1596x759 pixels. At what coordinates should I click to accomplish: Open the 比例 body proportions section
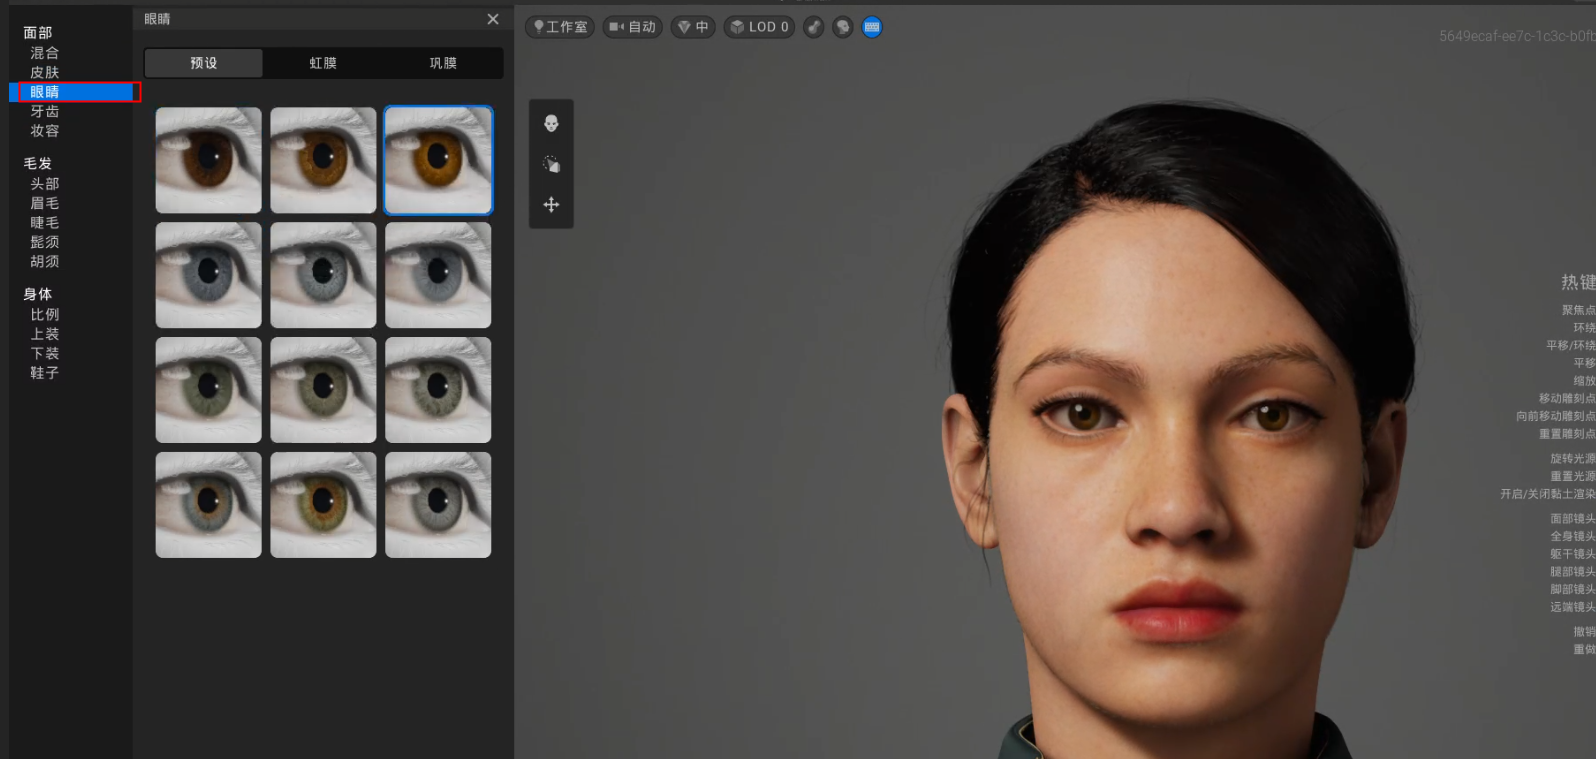44,314
